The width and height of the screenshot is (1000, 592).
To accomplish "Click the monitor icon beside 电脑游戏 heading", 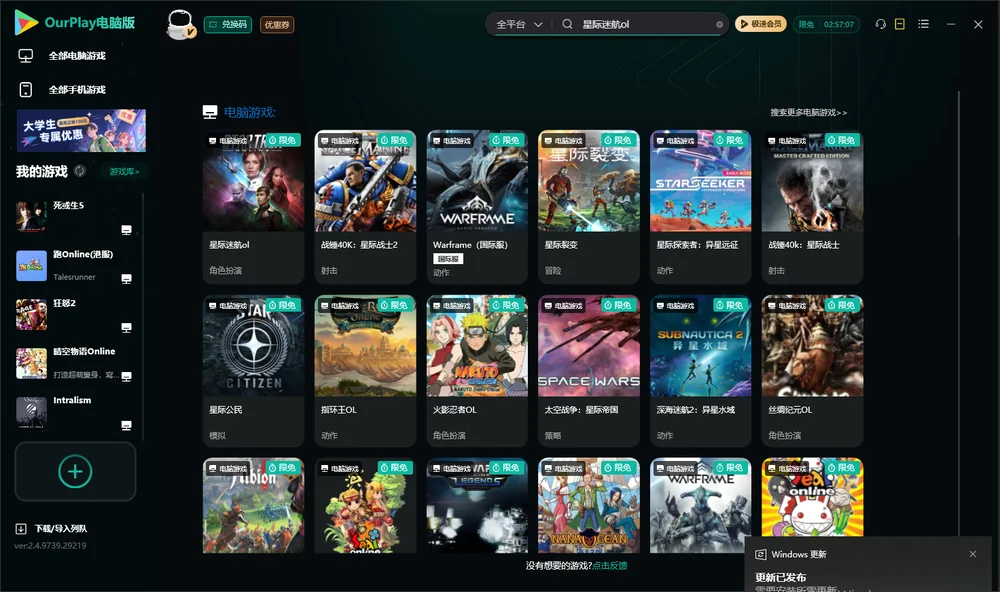I will point(210,112).
